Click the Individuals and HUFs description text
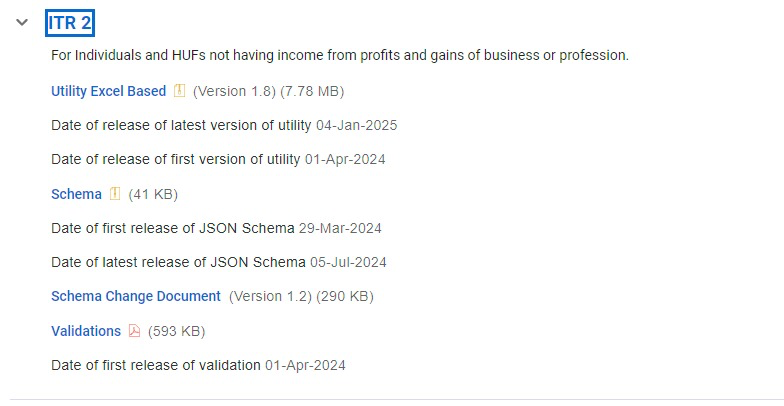Viewport: 784px width, 406px height. tap(340, 55)
